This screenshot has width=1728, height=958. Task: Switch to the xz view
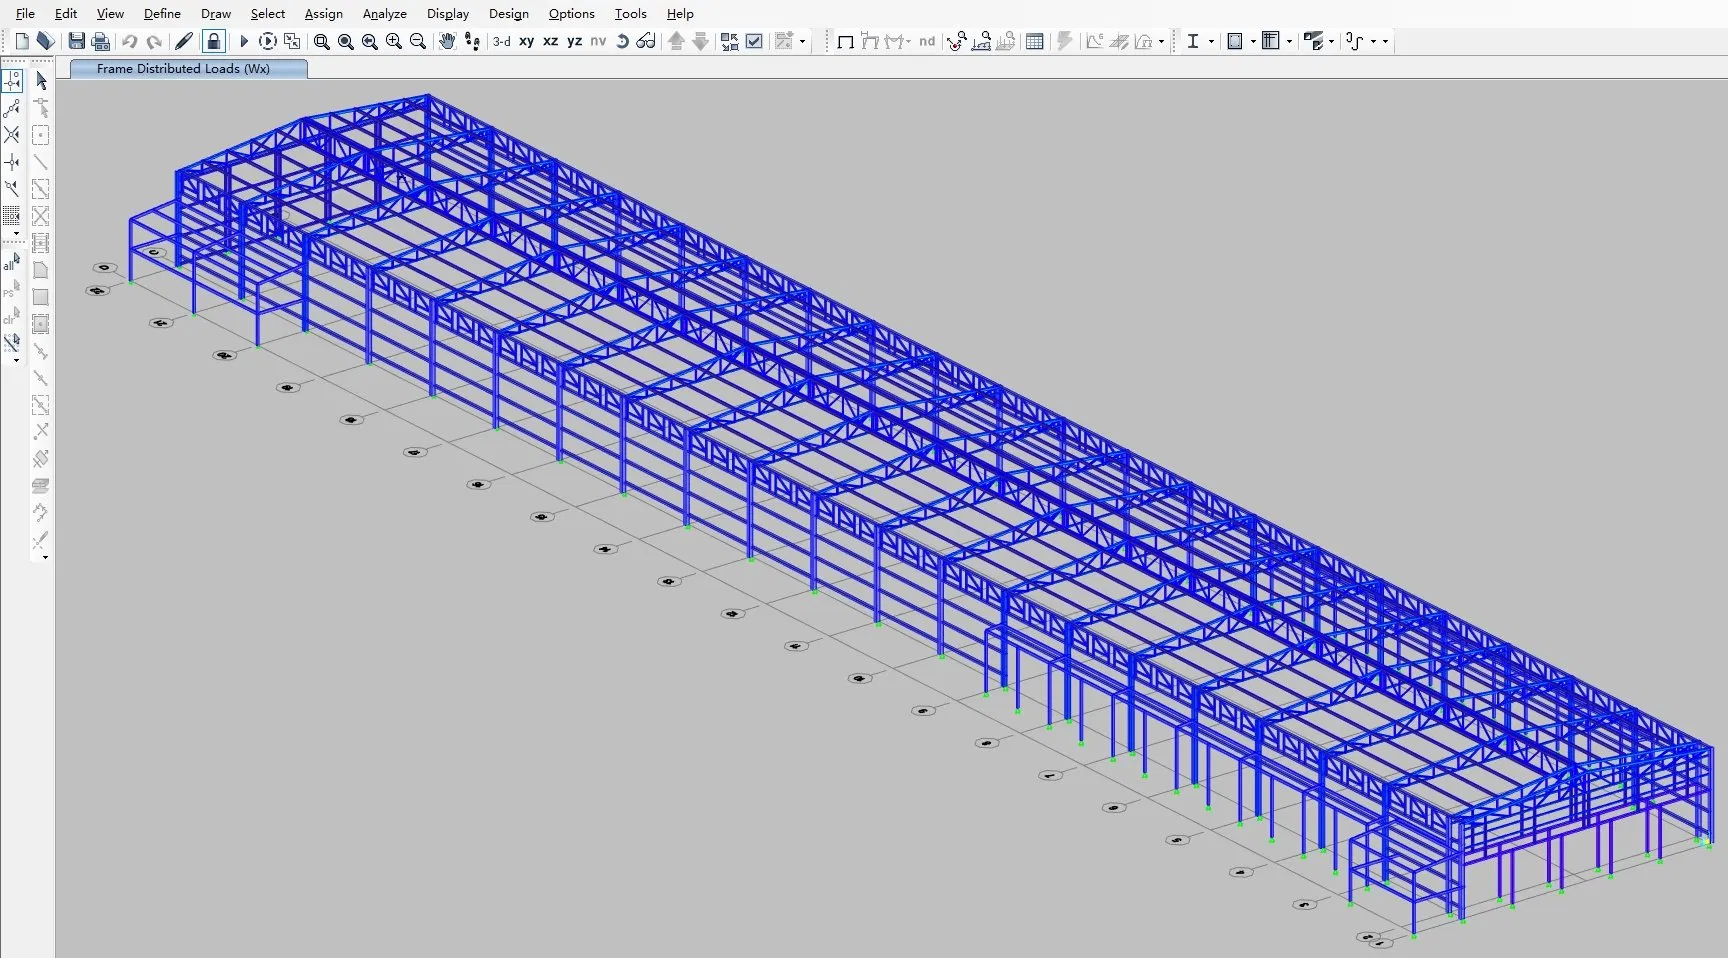click(x=551, y=41)
